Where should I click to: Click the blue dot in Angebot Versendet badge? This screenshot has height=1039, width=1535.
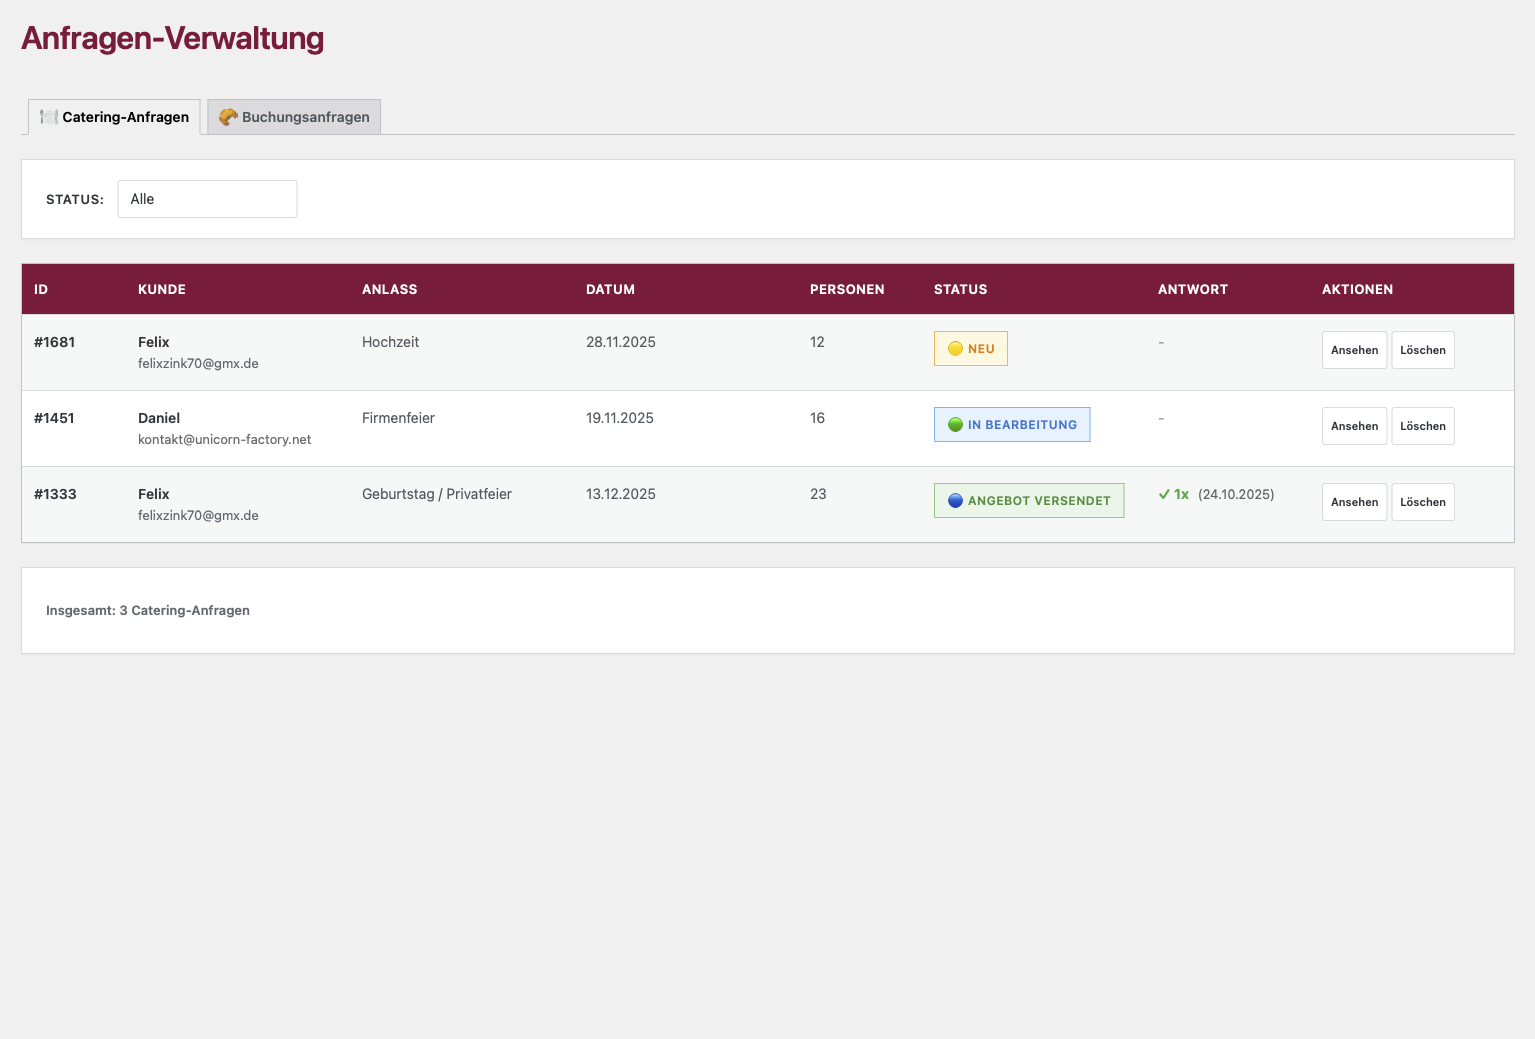pyautogui.click(x=955, y=501)
